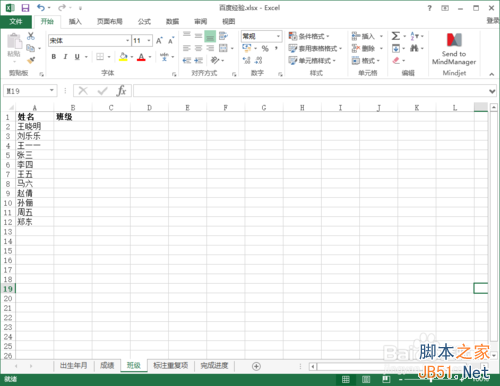Apply the yellow fill color bucket
This screenshot has width=500, height=386.
[123, 57]
